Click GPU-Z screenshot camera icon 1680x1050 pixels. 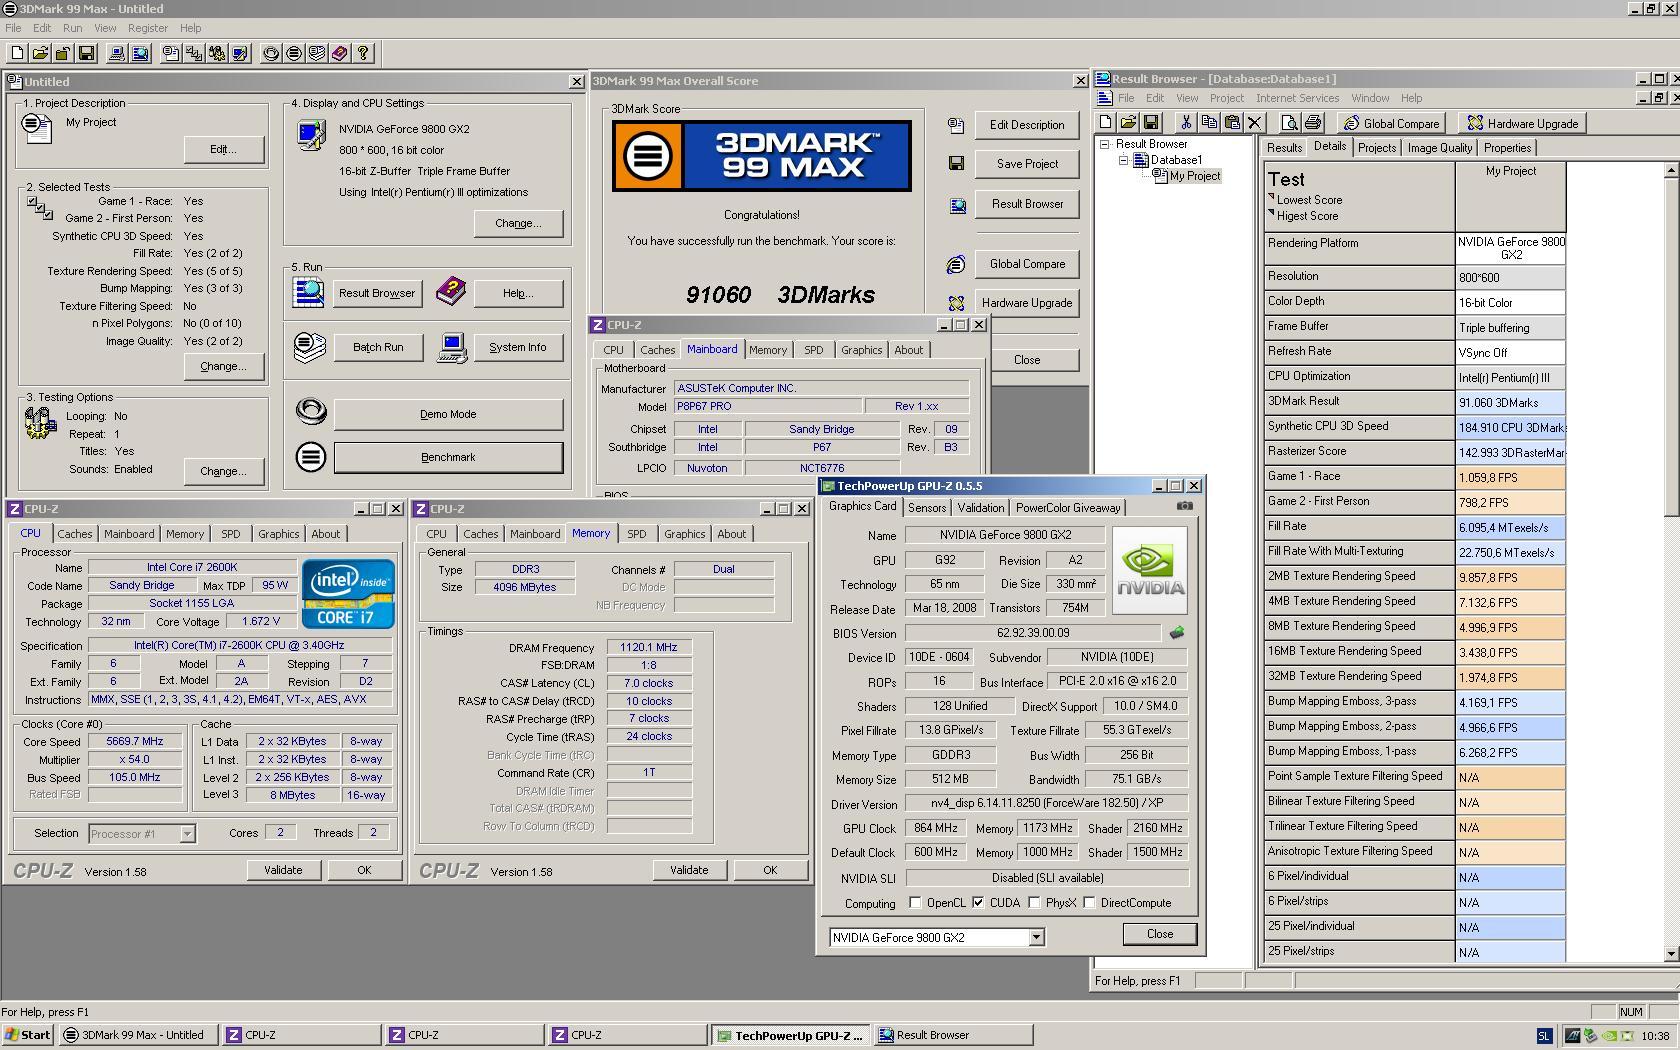pyautogui.click(x=1185, y=506)
